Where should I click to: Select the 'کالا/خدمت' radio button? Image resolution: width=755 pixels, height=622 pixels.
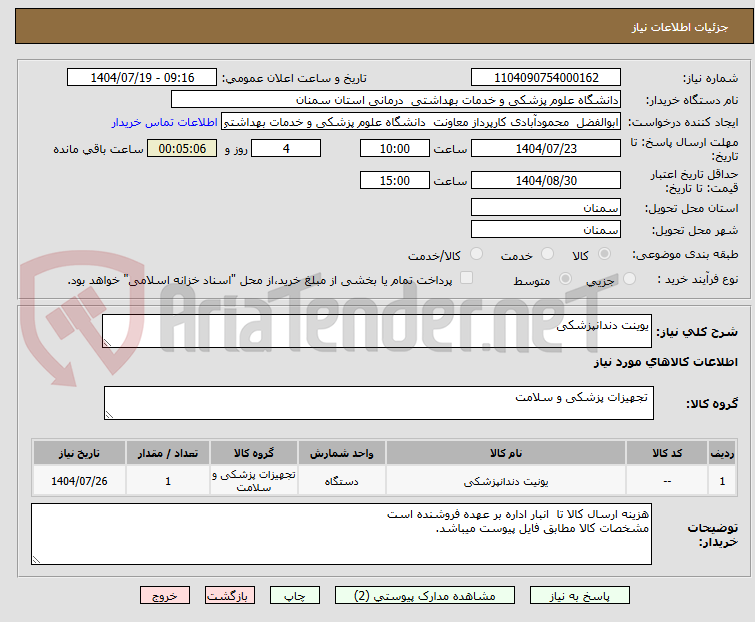point(476,254)
